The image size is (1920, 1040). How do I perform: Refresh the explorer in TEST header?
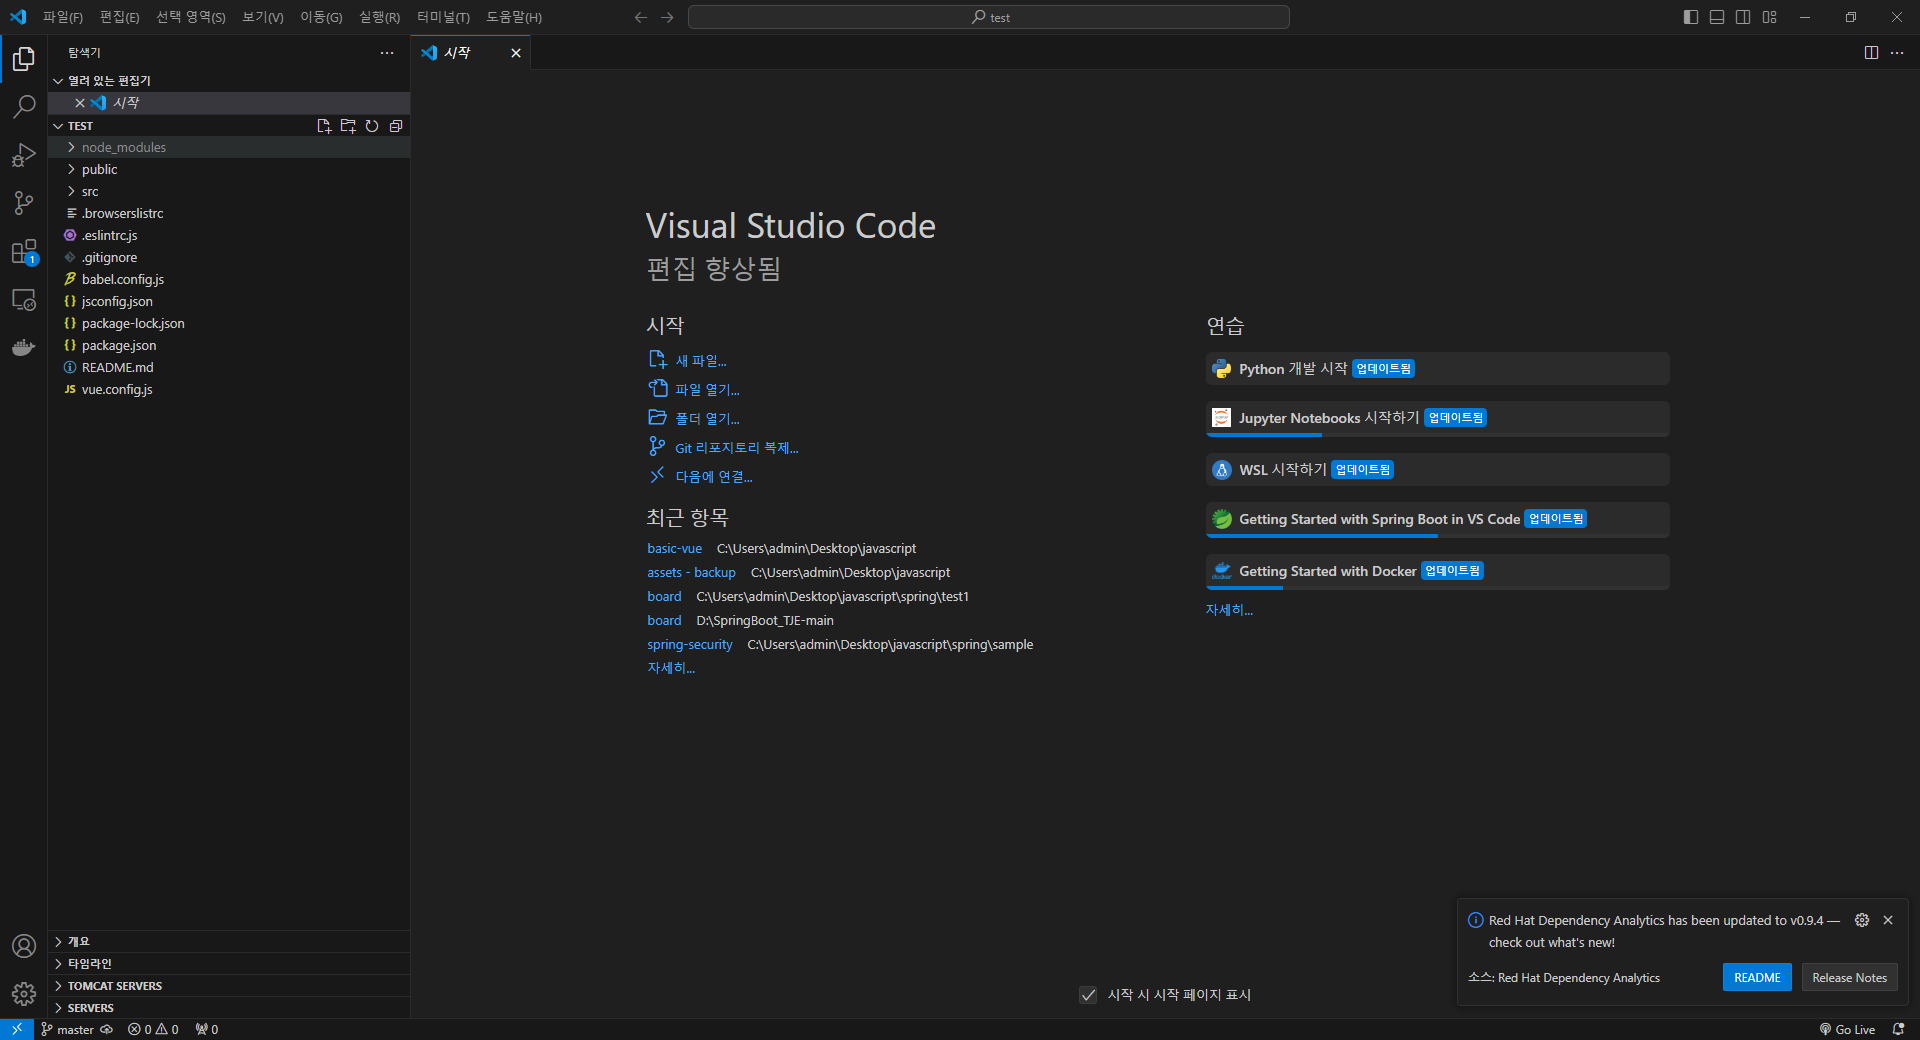372,126
